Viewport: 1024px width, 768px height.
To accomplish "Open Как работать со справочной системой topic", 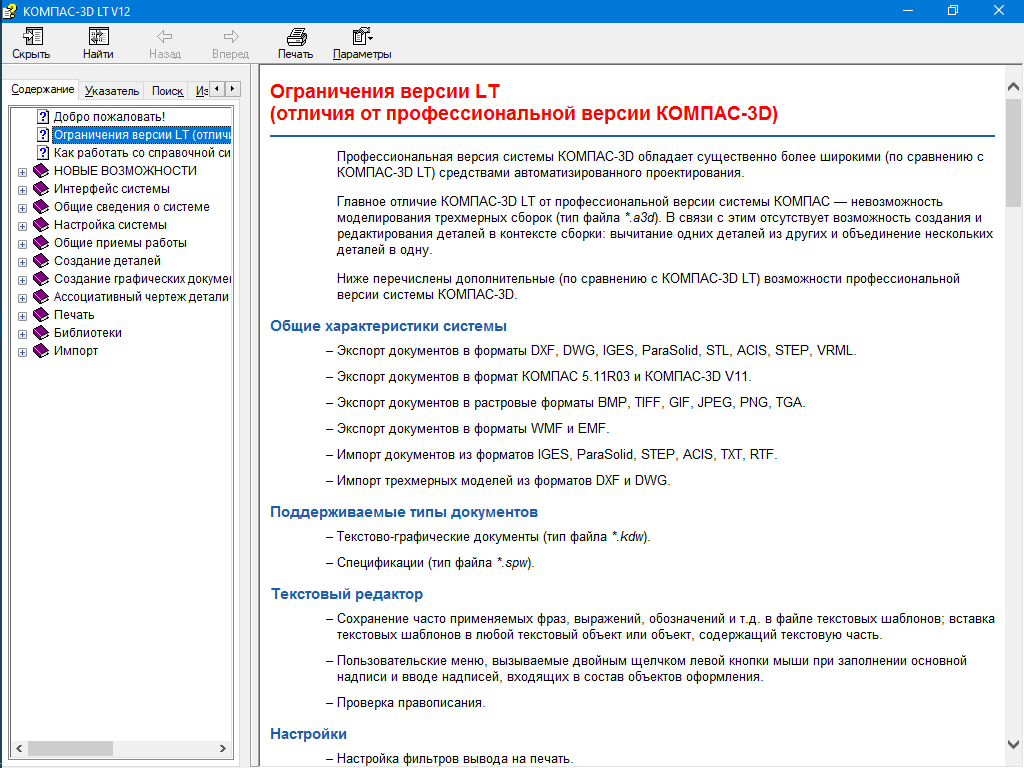I will click(142, 153).
